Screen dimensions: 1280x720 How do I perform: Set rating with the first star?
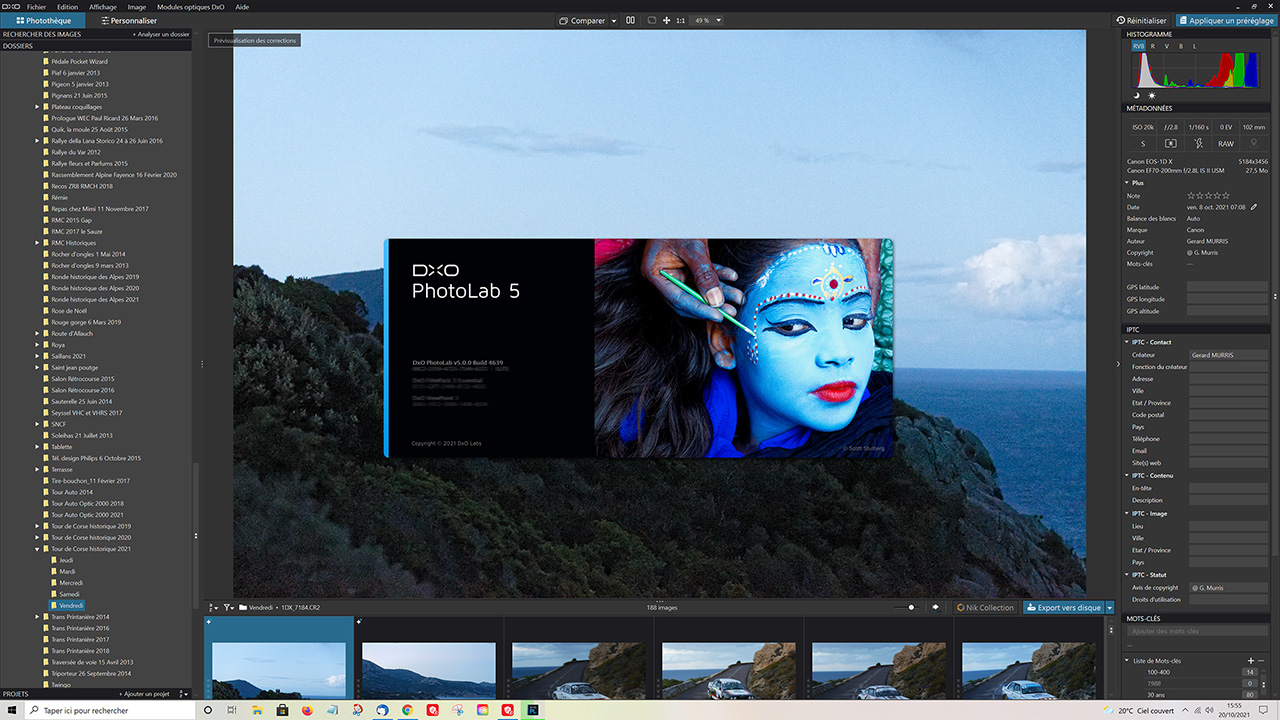pyautogui.click(x=1191, y=195)
